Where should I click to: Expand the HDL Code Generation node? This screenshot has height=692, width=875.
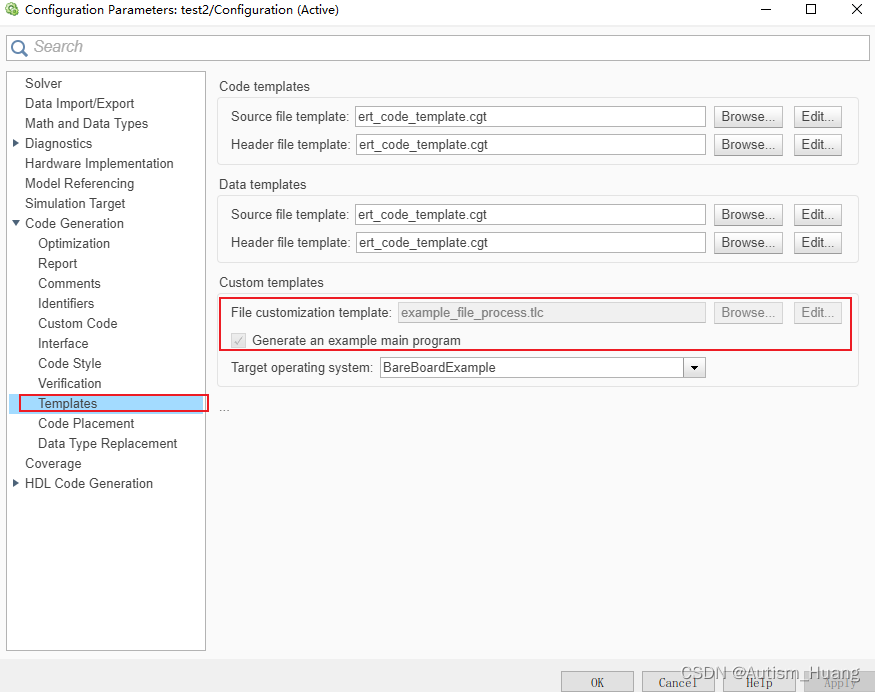16,483
